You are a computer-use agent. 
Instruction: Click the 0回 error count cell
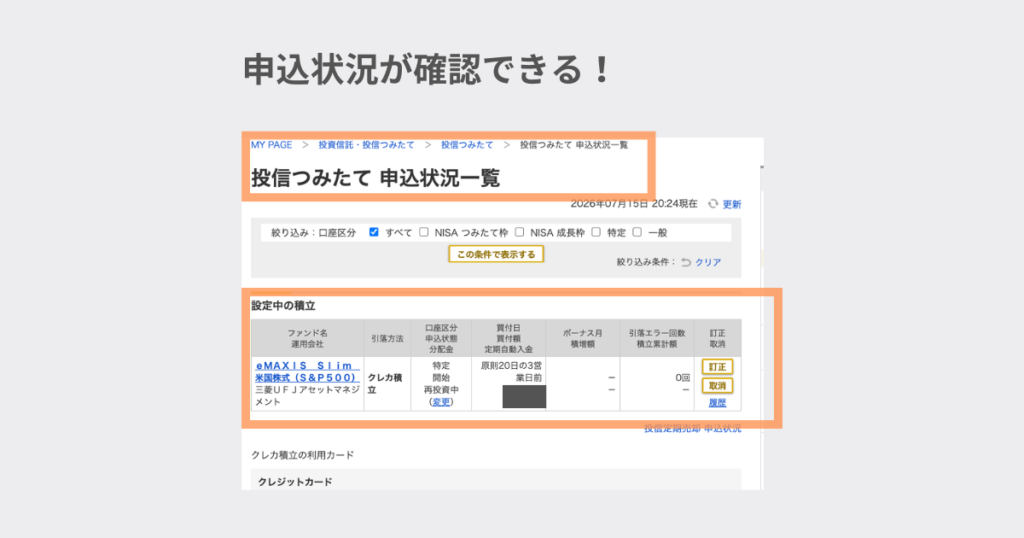682,377
